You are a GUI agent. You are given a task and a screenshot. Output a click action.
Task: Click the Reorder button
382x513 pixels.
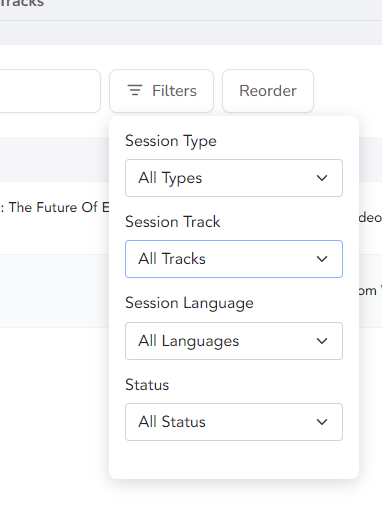pyautogui.click(x=268, y=91)
